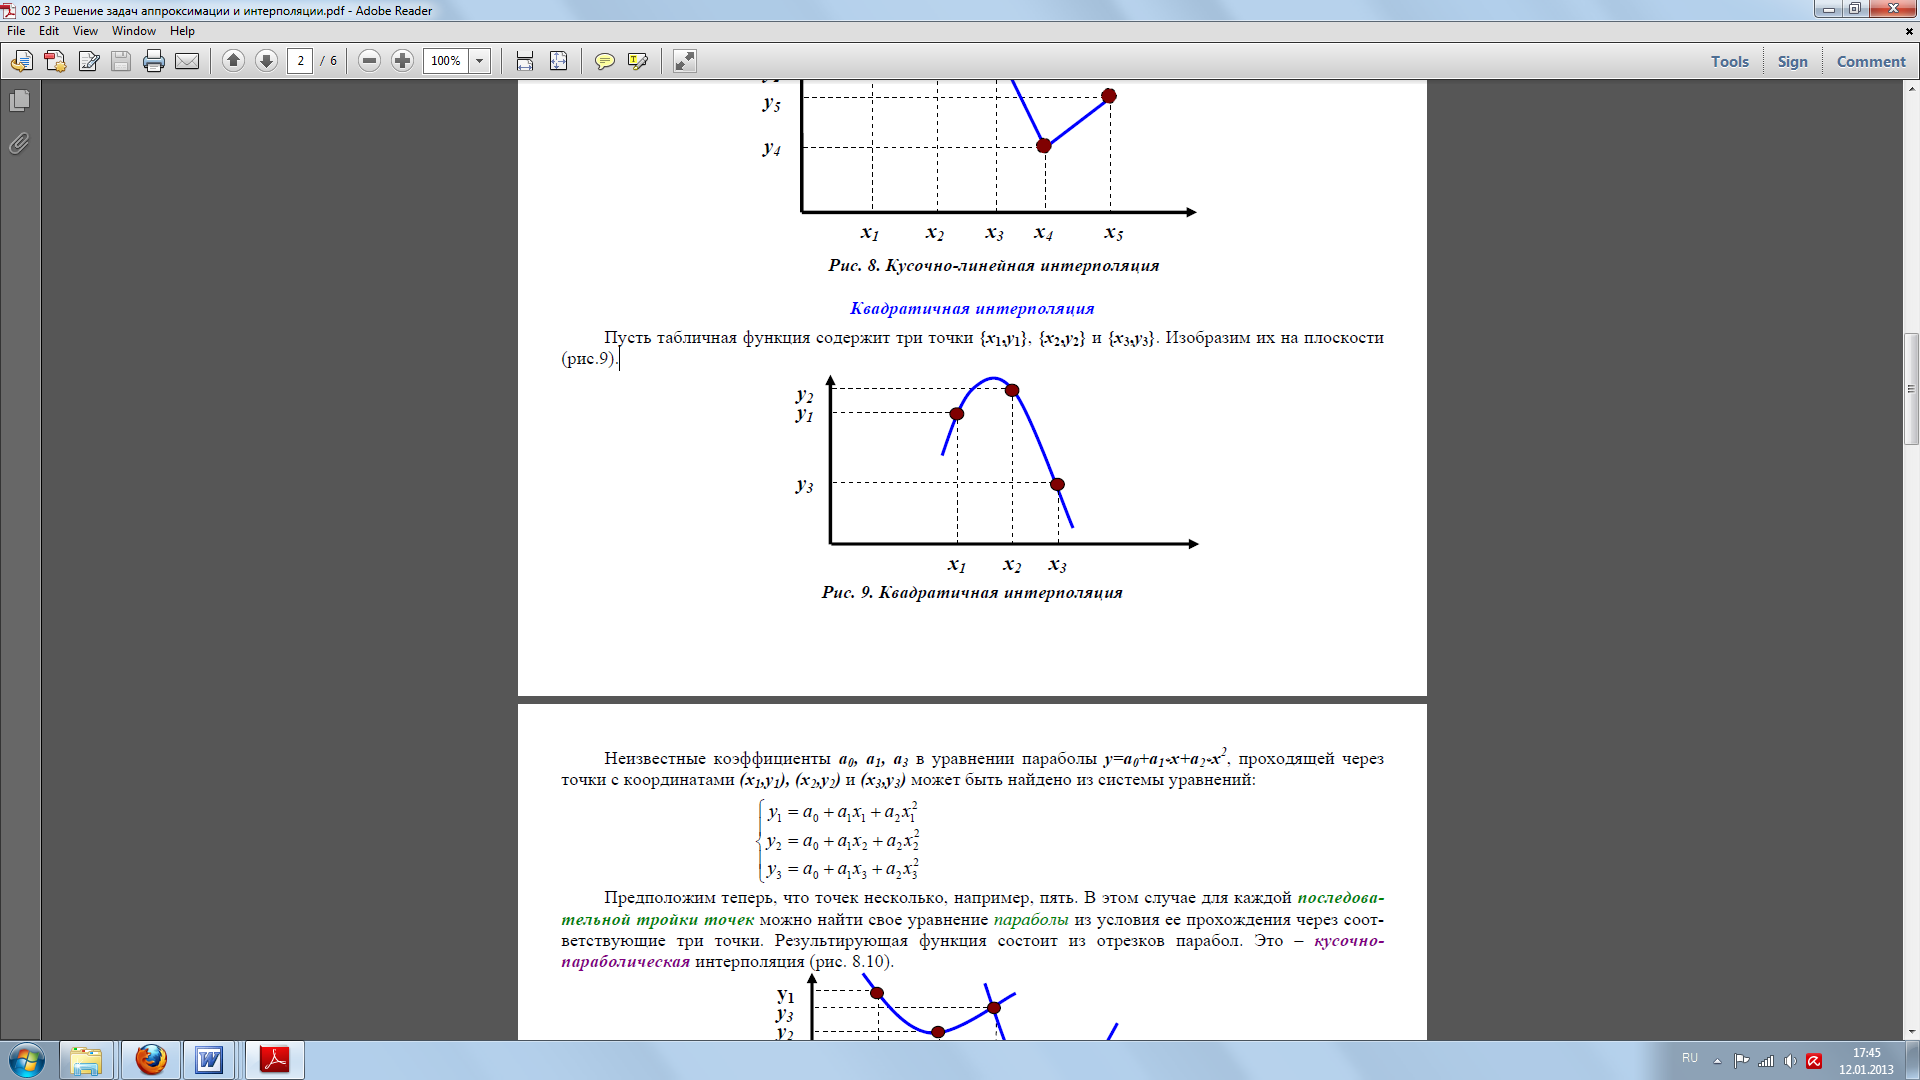
Task: Open the View menu
Action: pyautogui.click(x=85, y=31)
